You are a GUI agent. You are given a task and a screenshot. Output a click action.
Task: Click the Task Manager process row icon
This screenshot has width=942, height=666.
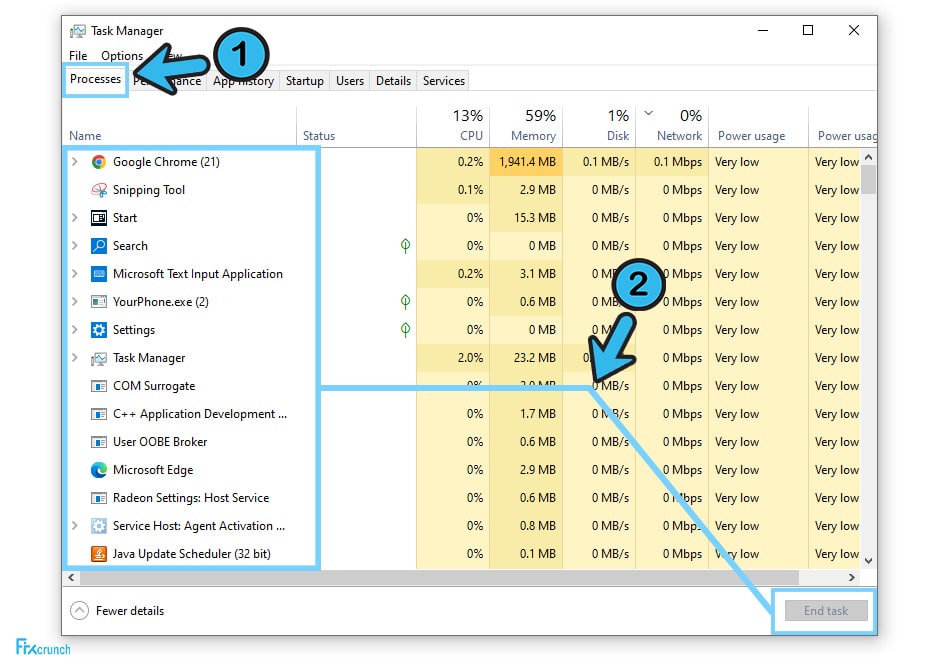point(99,359)
